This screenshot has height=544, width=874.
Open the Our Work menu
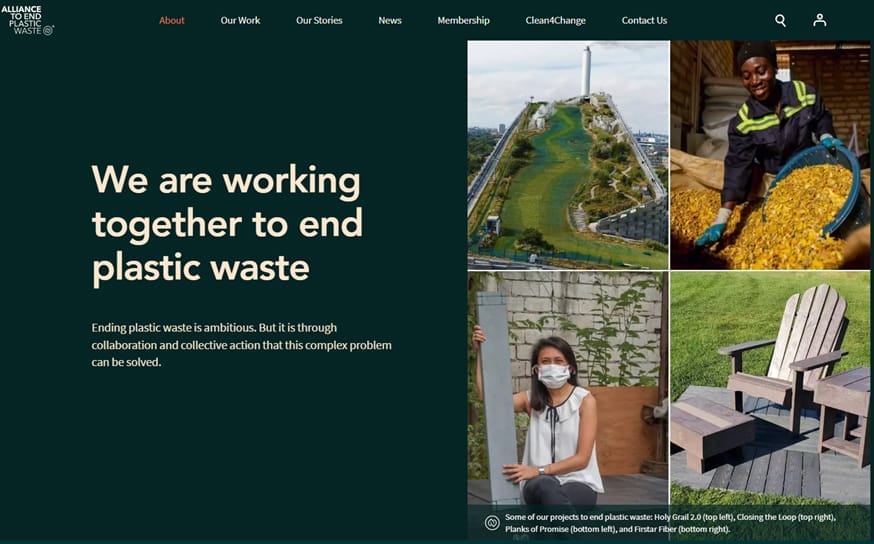pyautogui.click(x=240, y=21)
